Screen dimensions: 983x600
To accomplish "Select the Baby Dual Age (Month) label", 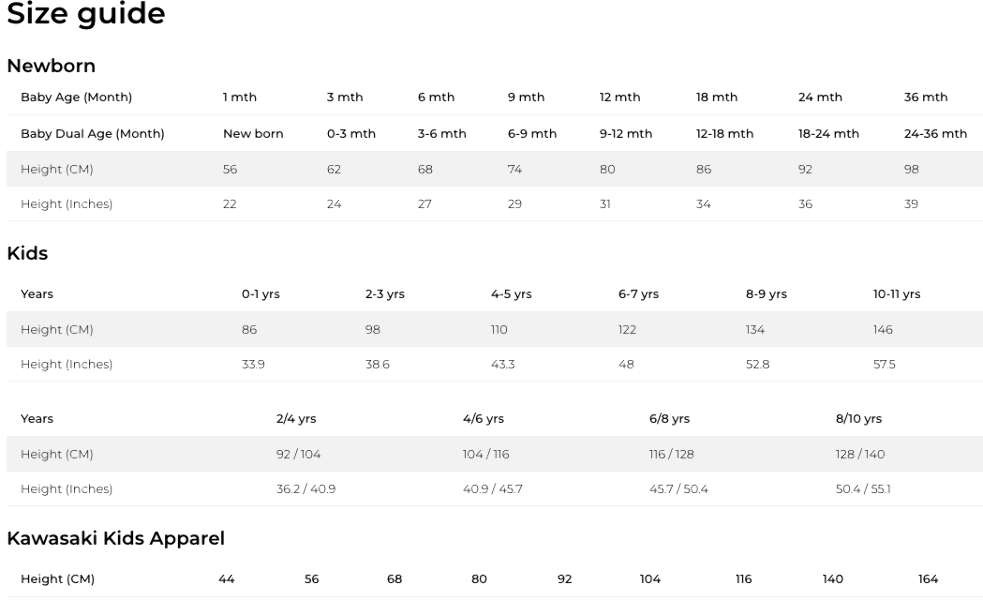I will pyautogui.click(x=92, y=133).
